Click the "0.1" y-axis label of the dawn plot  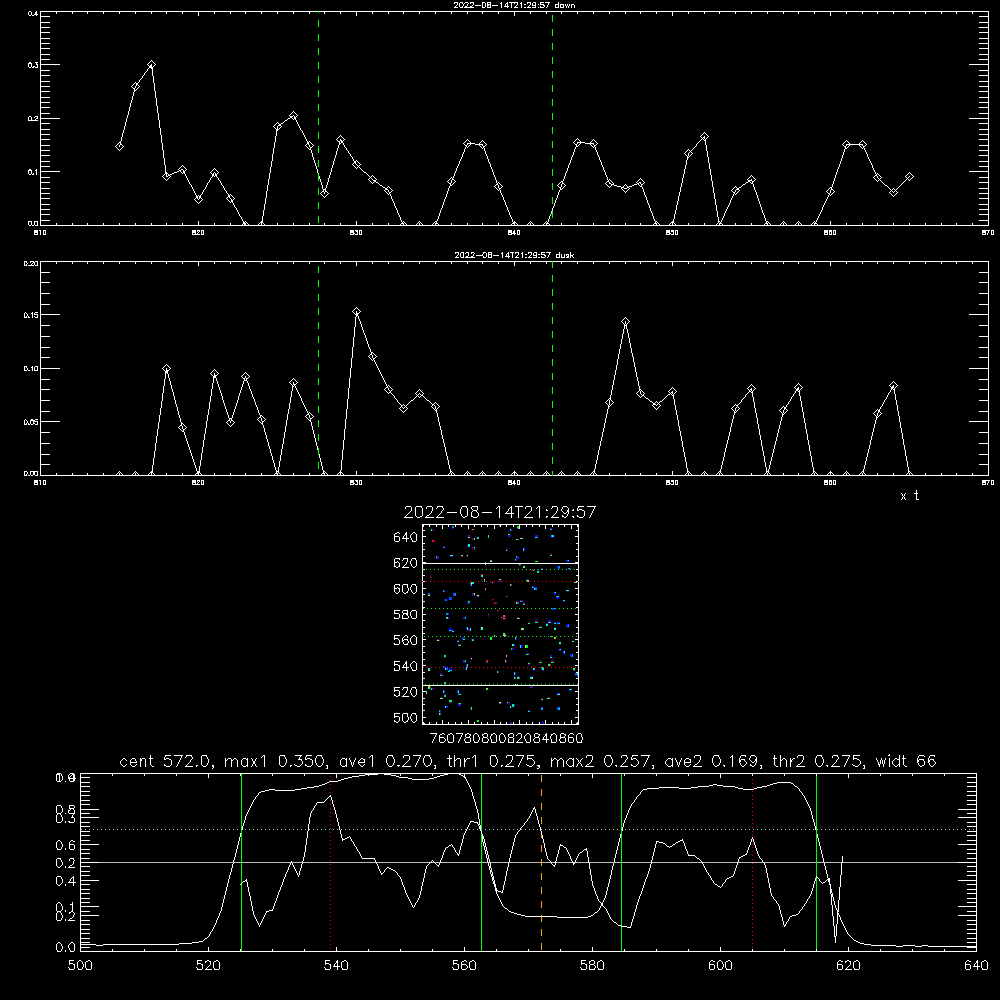pos(33,172)
